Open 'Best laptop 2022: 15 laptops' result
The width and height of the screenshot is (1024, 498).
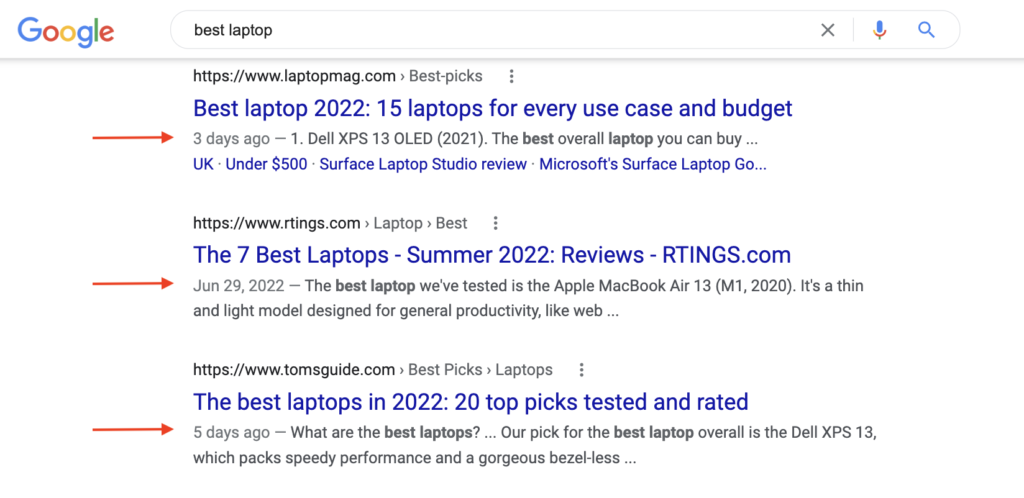[x=492, y=108]
